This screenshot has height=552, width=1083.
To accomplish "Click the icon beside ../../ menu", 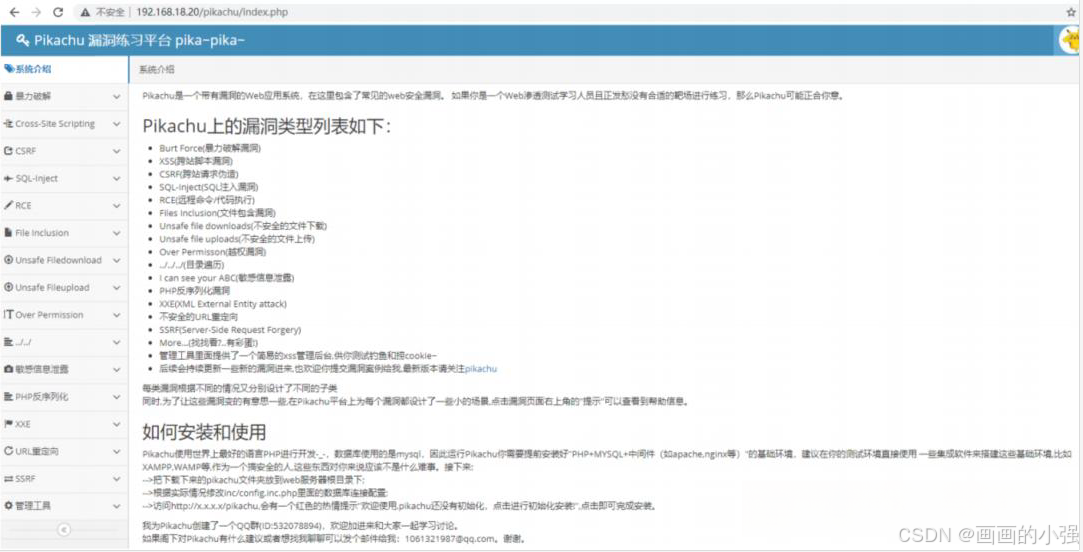I will 8,342.
